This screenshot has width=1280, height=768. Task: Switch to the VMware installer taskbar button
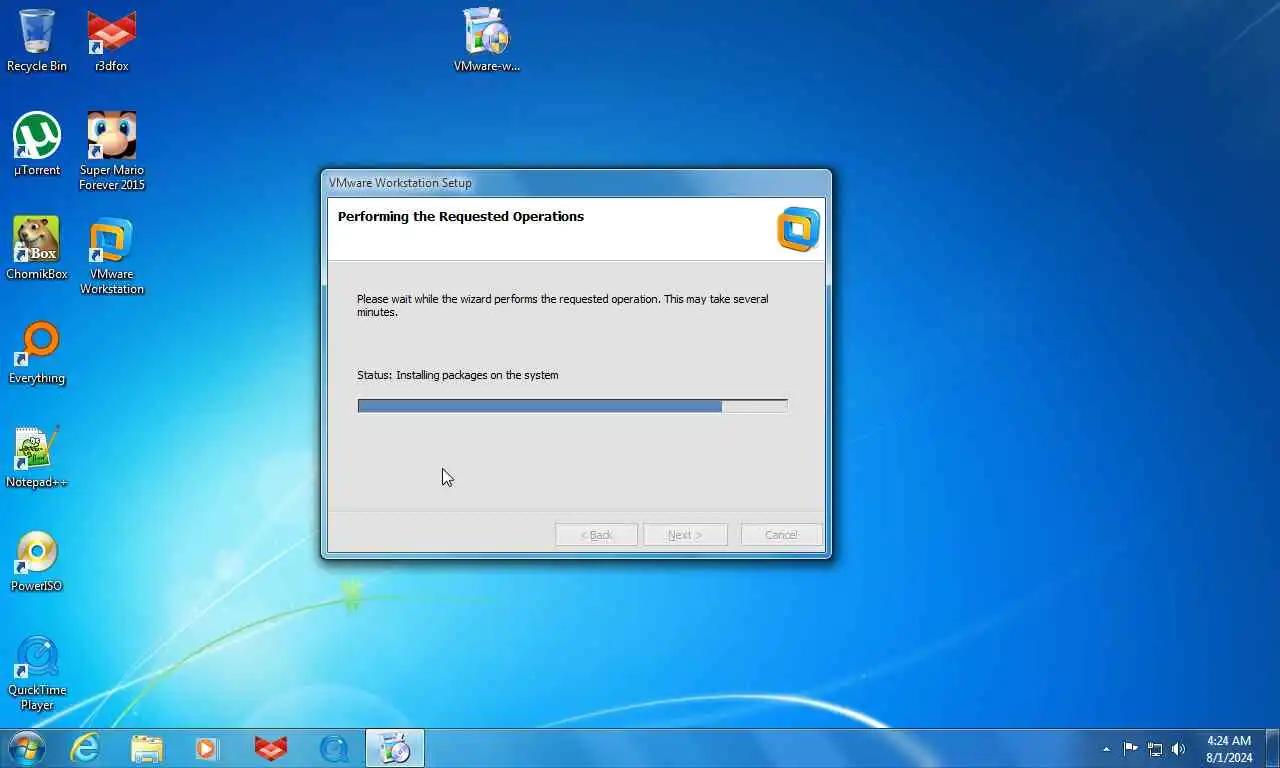[x=395, y=748]
